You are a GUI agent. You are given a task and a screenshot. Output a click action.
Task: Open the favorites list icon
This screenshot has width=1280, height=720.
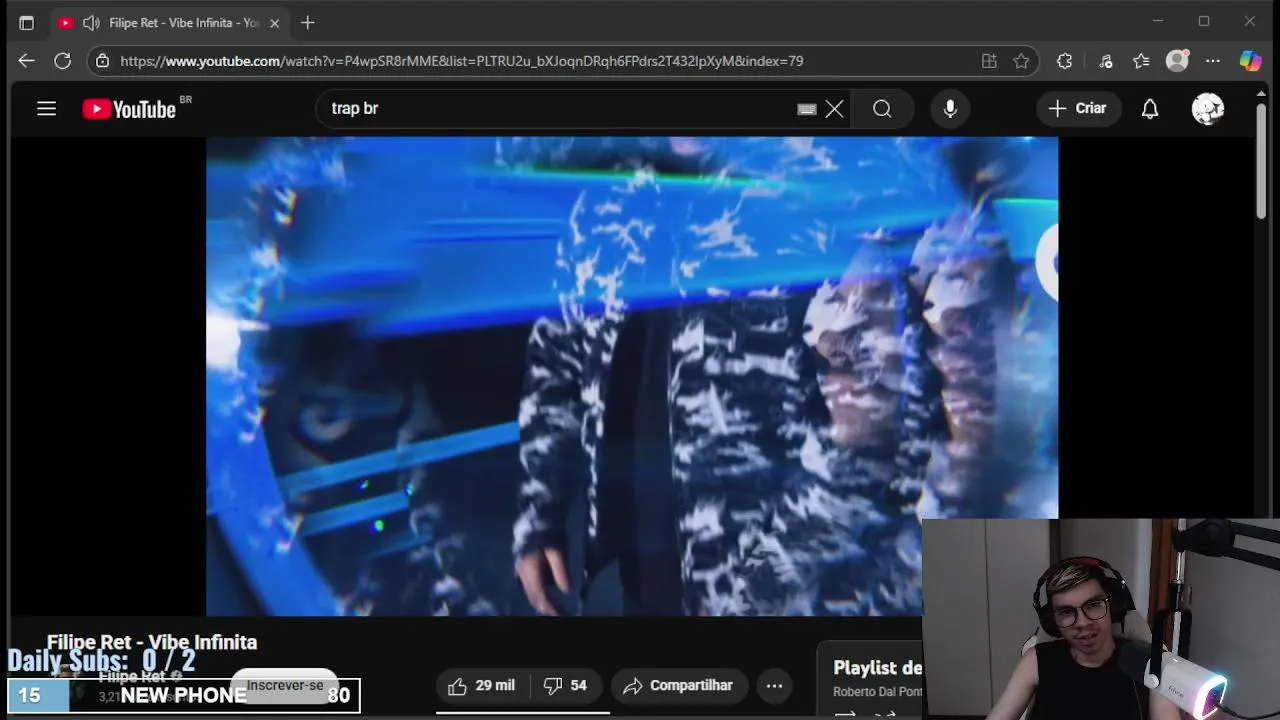tap(1141, 61)
